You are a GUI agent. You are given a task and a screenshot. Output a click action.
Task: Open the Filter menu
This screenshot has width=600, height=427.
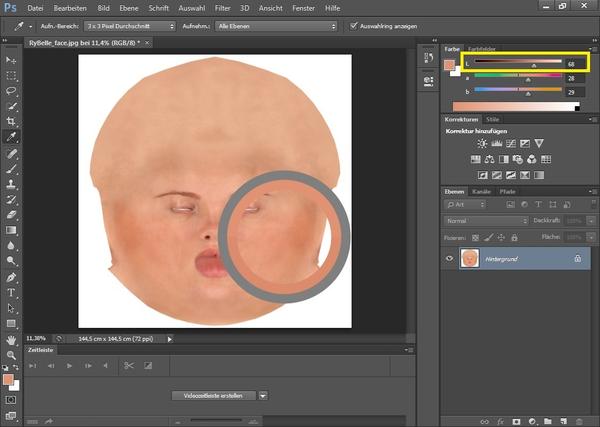[x=222, y=8]
